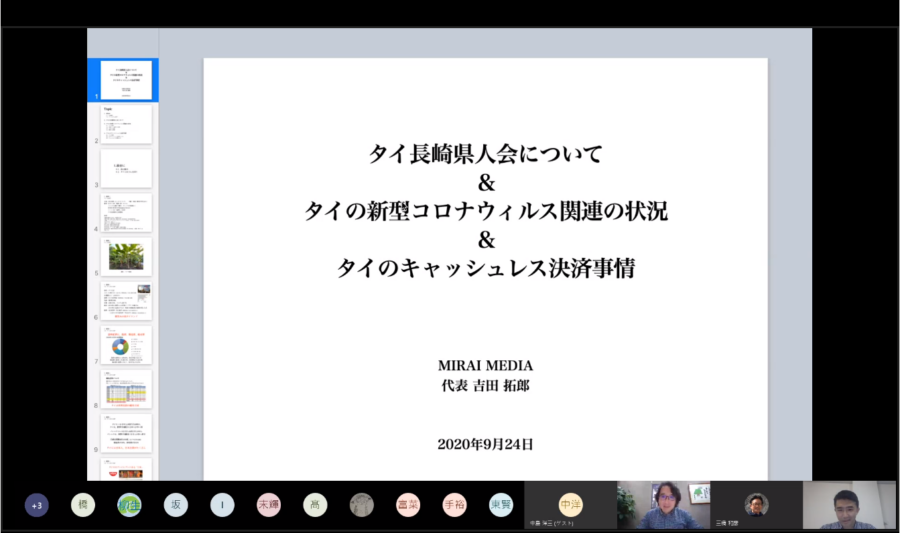This screenshot has height=533, width=900.
Task: Click the '手裕' participant avatar
Action: [455, 505]
